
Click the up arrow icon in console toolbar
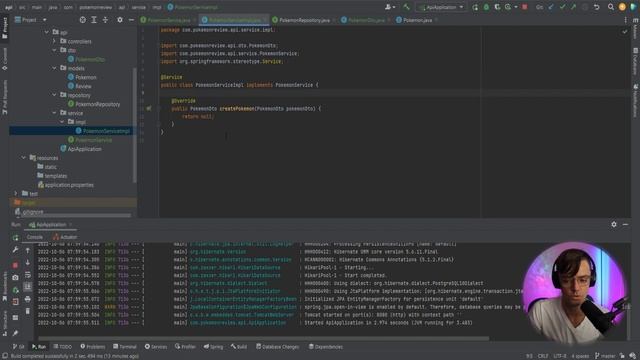tap(27, 251)
